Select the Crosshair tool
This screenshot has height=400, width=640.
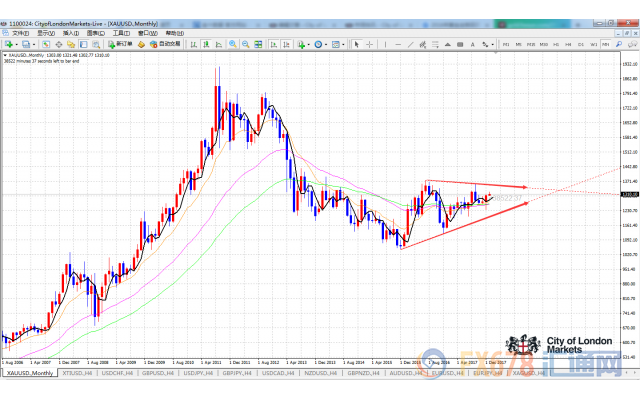pyautogui.click(x=369, y=44)
